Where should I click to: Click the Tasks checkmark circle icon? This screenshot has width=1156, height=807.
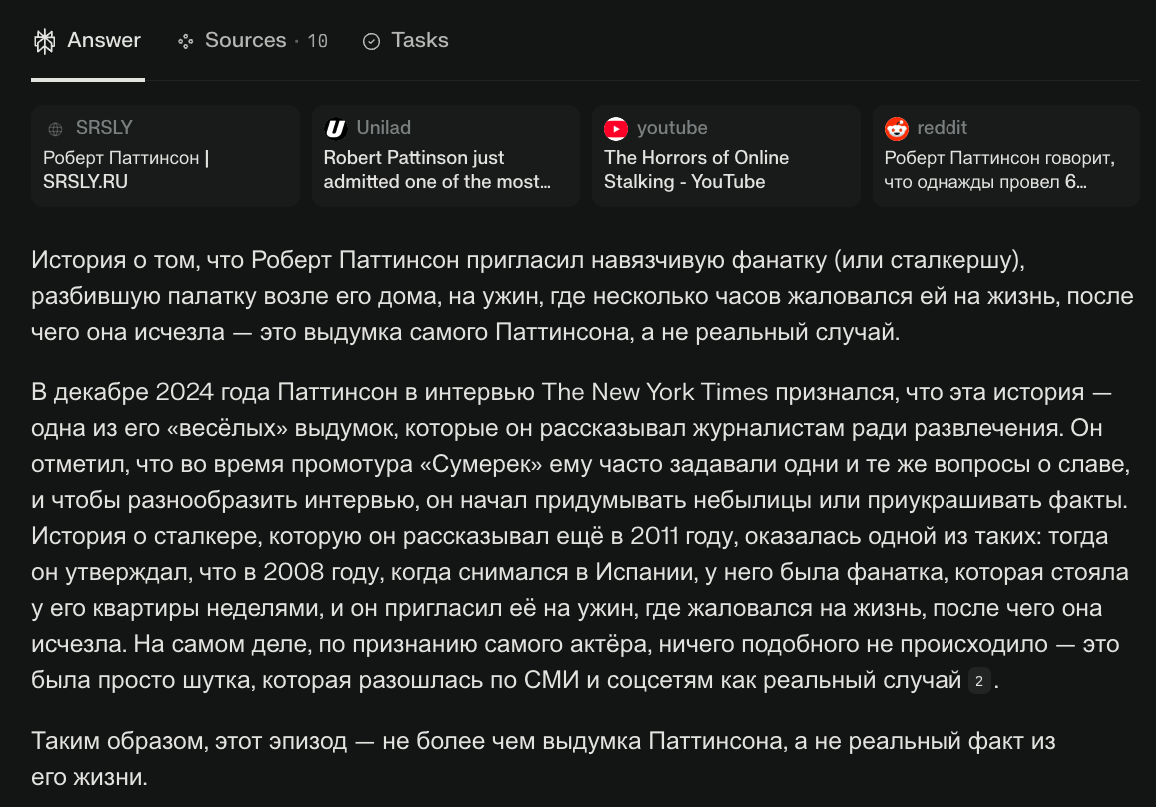point(372,42)
